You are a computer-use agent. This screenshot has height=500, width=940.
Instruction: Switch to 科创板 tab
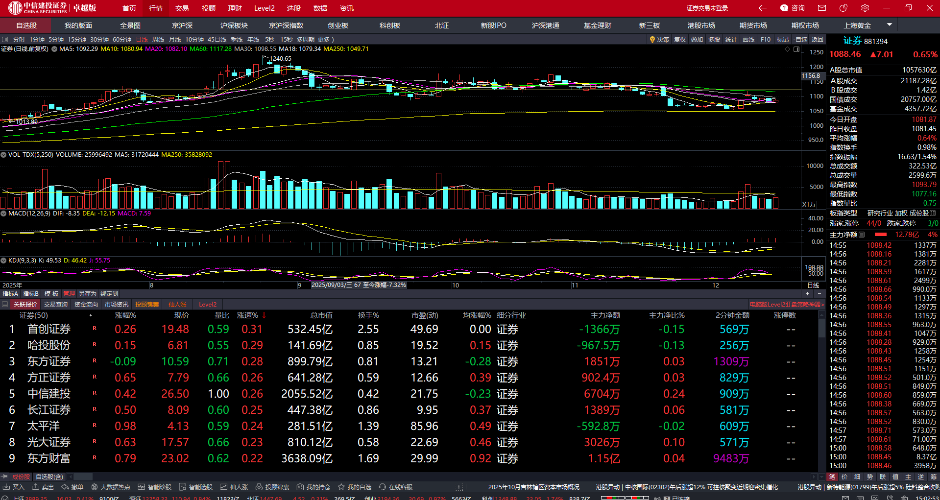click(390, 25)
